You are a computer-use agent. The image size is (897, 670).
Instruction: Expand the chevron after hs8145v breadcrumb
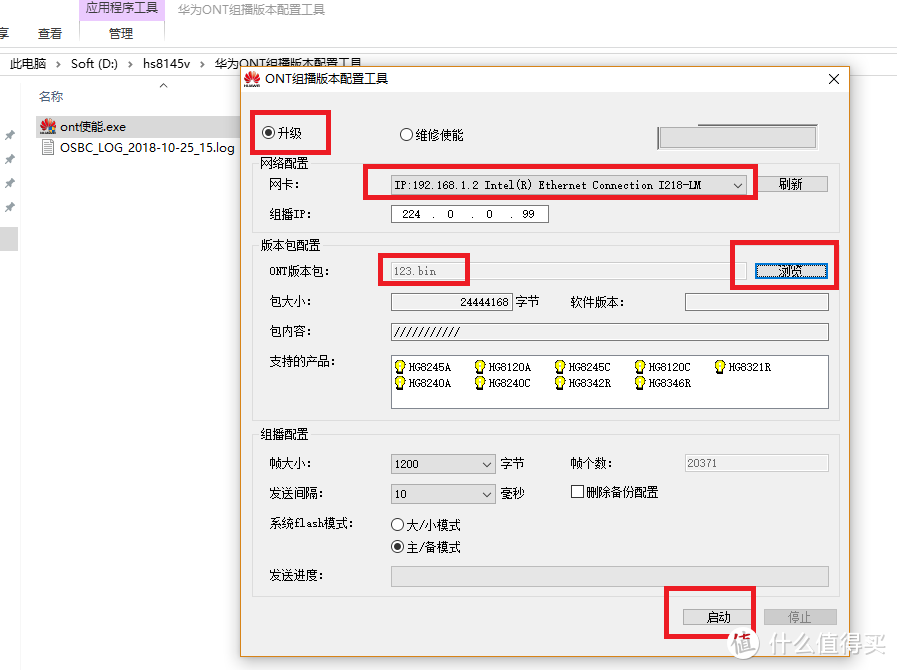point(202,64)
